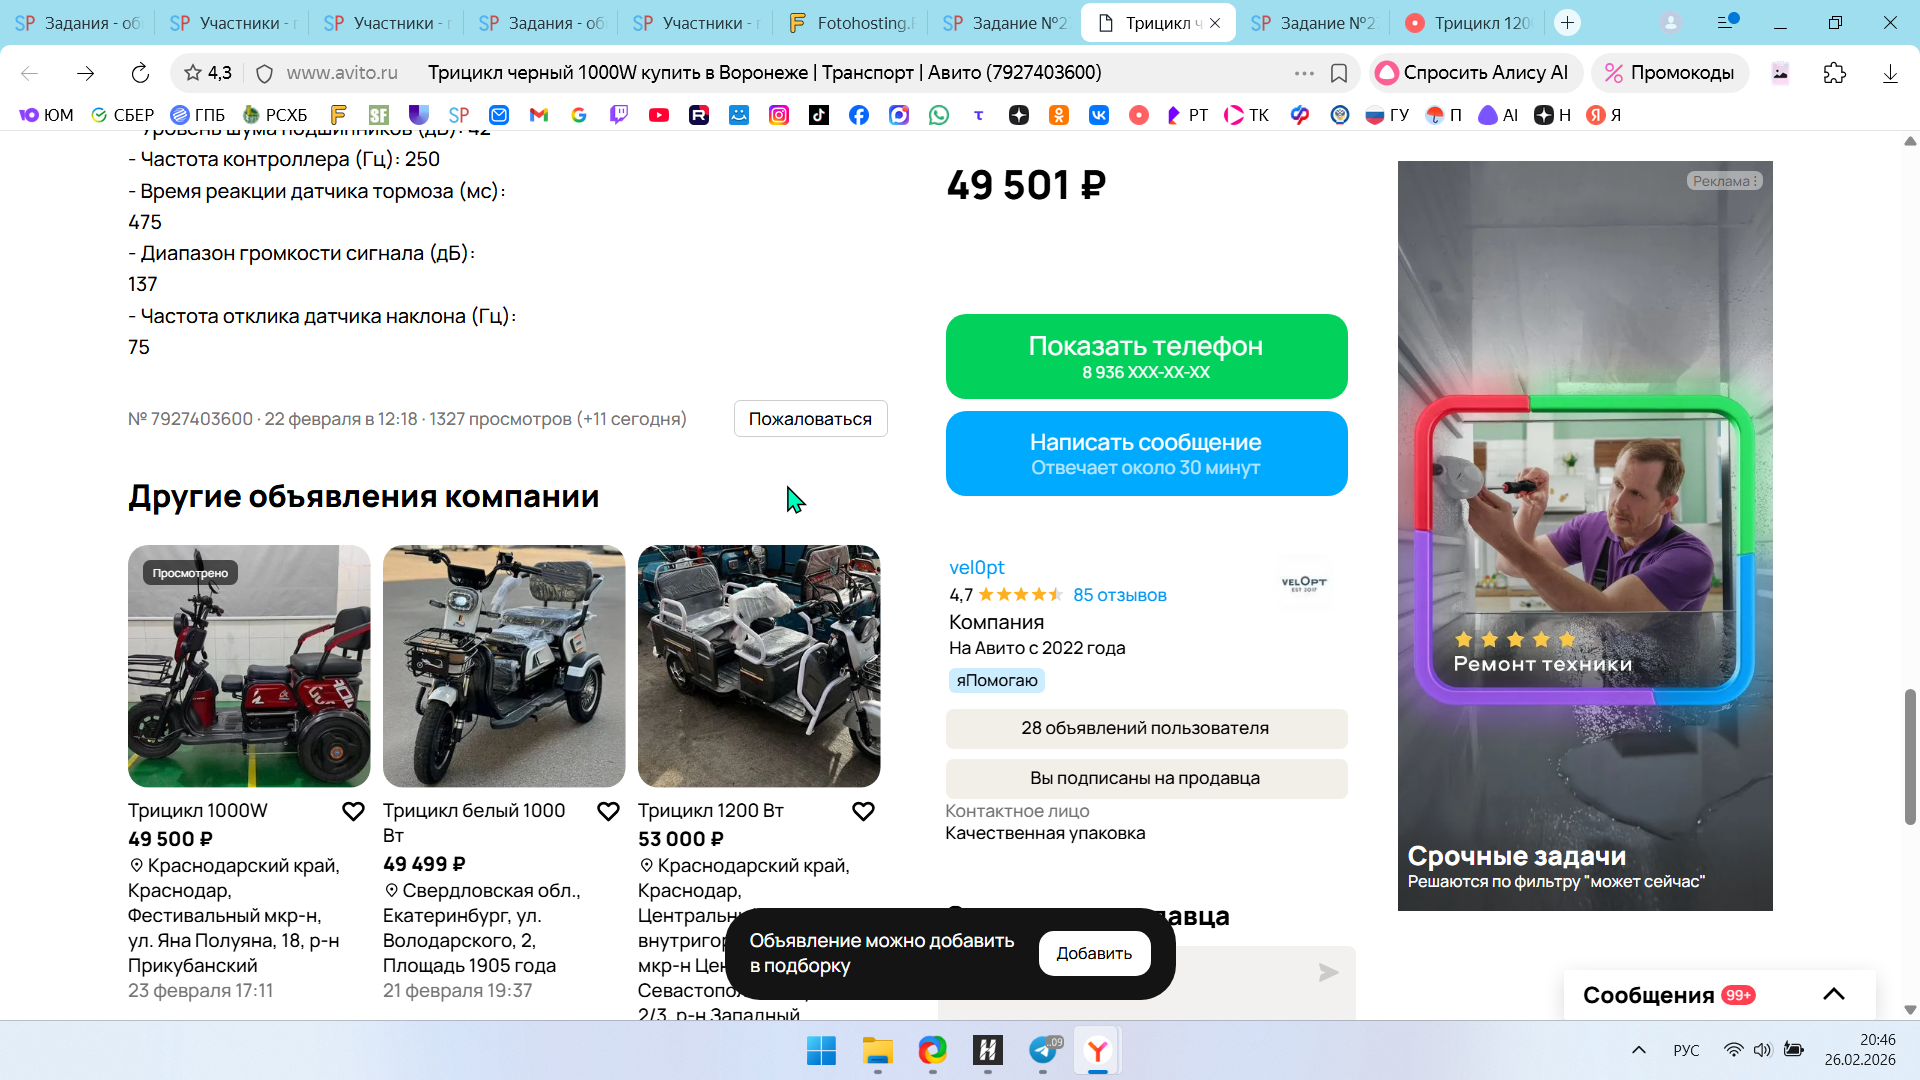This screenshot has height=1080, width=1920.
Task: Toggle the heart on the Трицикл 1200 Вт listing
Action: [863, 812]
